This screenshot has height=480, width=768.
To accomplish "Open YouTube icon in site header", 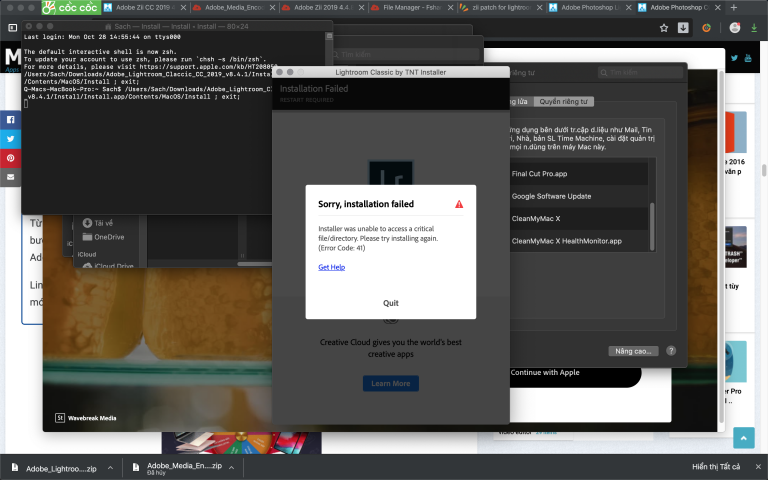I will tap(748, 58).
